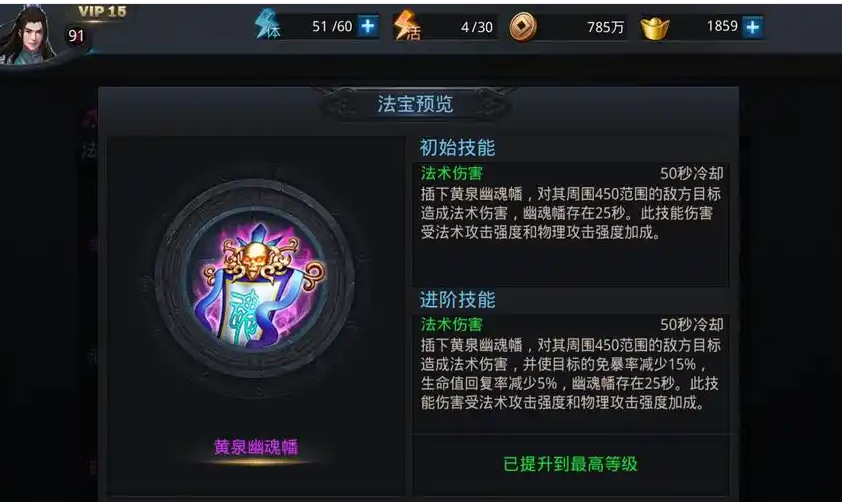Viewport: 842px width, 502px height.
Task: Add stamina with the plus beside 51/60
Action: (x=368, y=26)
